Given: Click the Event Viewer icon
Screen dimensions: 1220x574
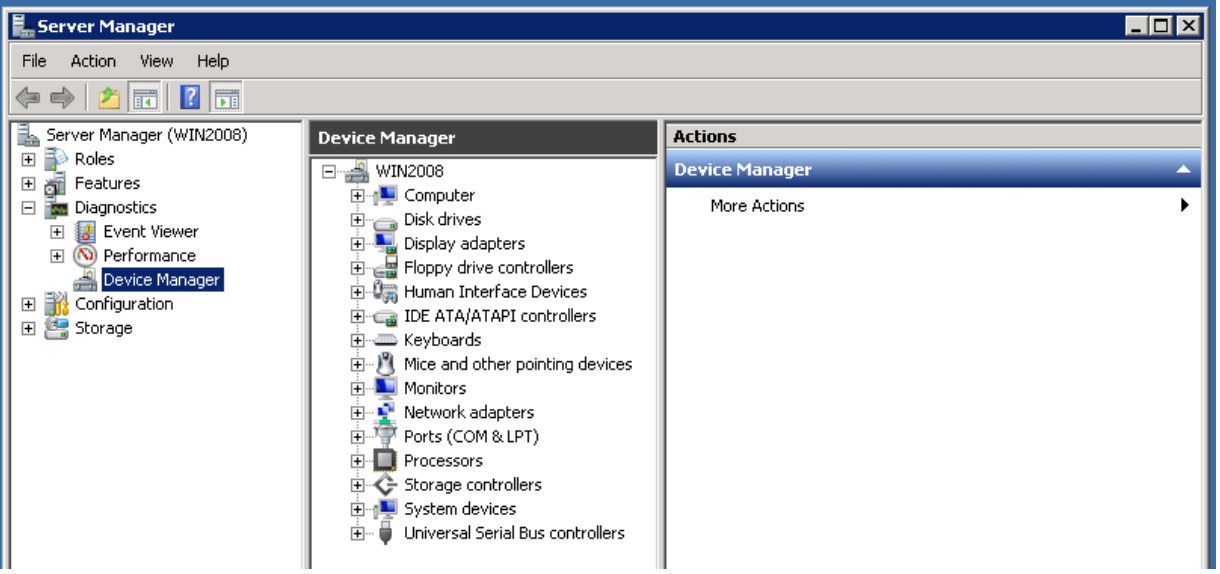Looking at the screenshot, I should point(86,231).
